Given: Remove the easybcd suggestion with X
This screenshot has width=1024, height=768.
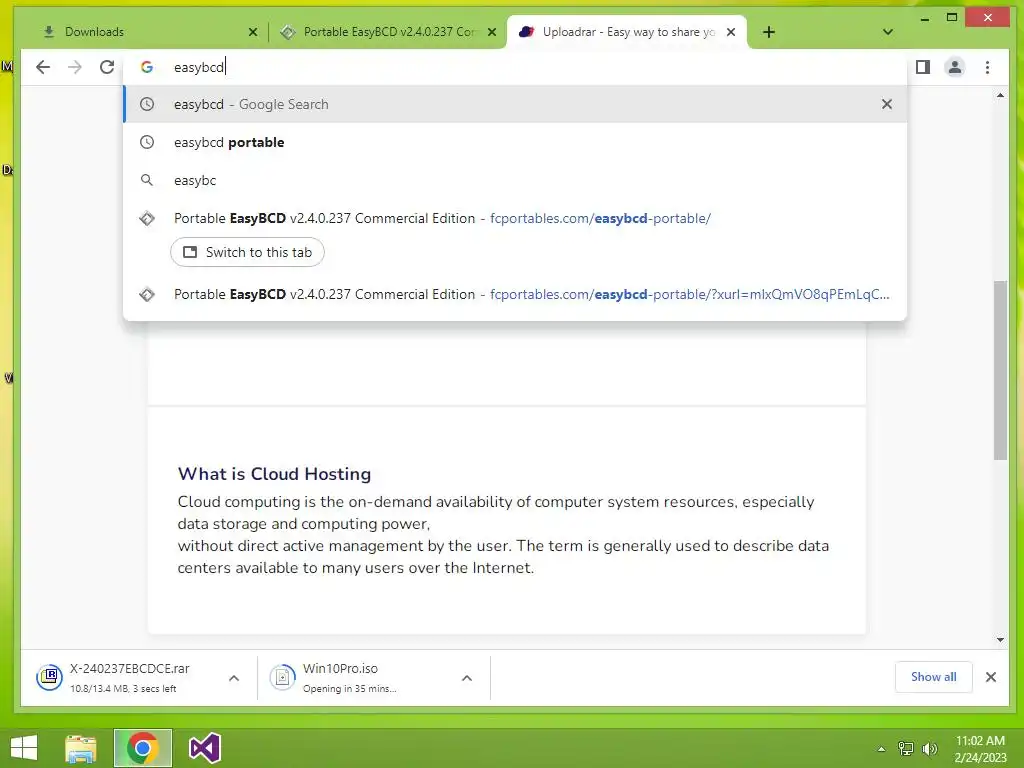Looking at the screenshot, I should point(887,104).
